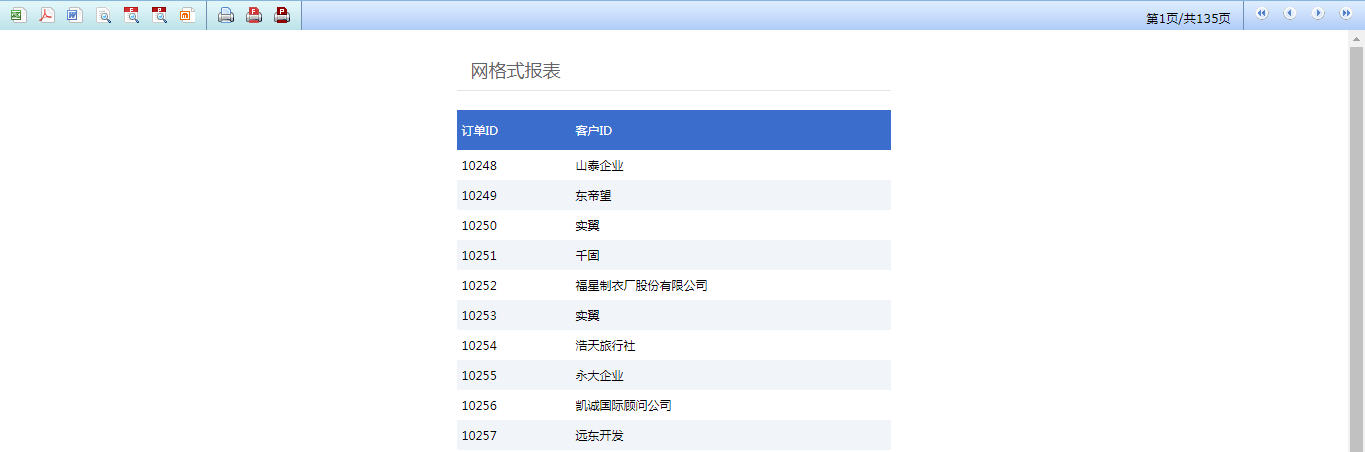Open the page preview magnifier icon

click(103, 15)
